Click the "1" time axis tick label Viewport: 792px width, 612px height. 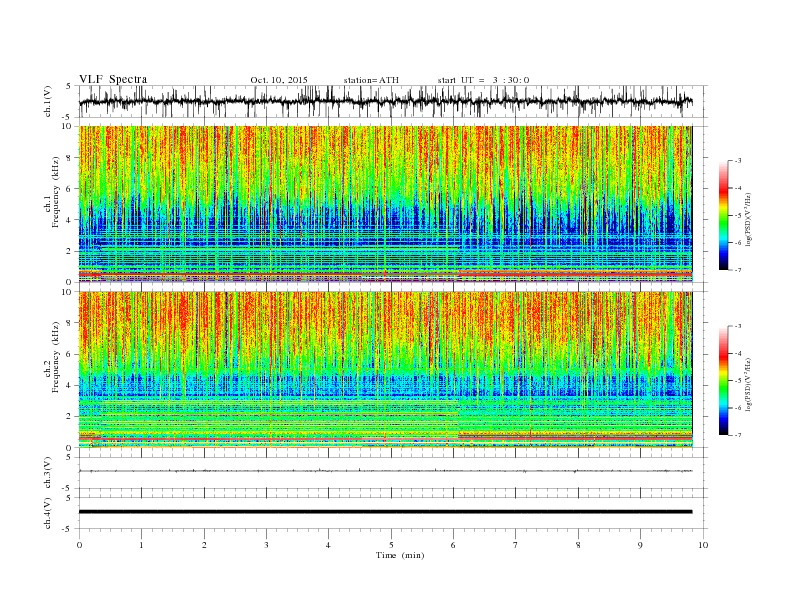141,545
